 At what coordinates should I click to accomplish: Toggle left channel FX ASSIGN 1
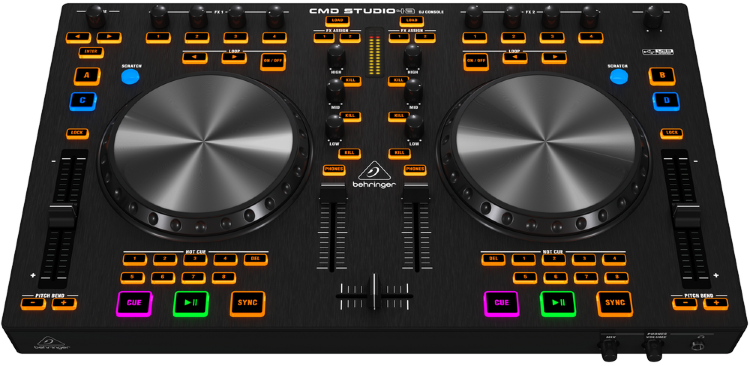click(x=324, y=38)
